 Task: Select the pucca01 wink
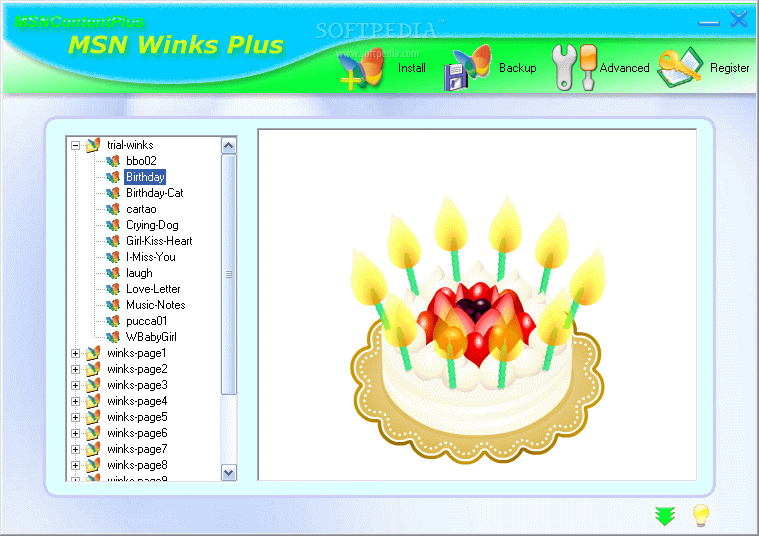tap(146, 321)
